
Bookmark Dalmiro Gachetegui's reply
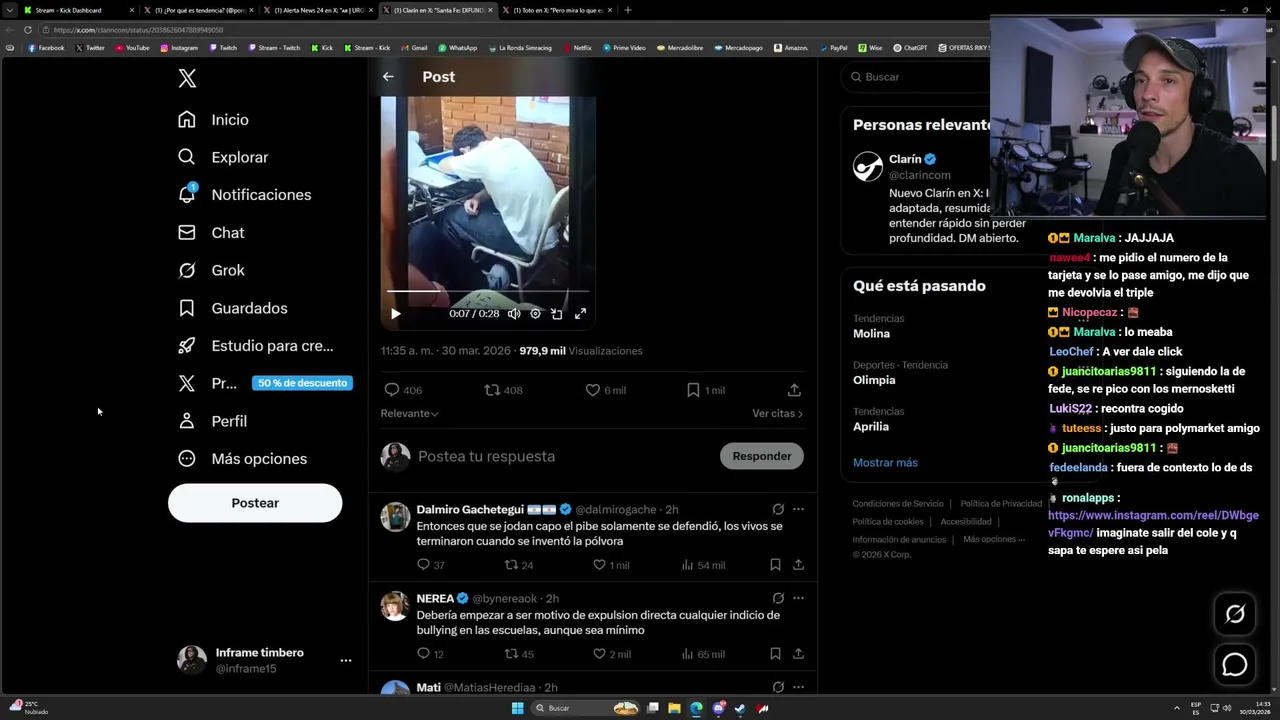775,565
